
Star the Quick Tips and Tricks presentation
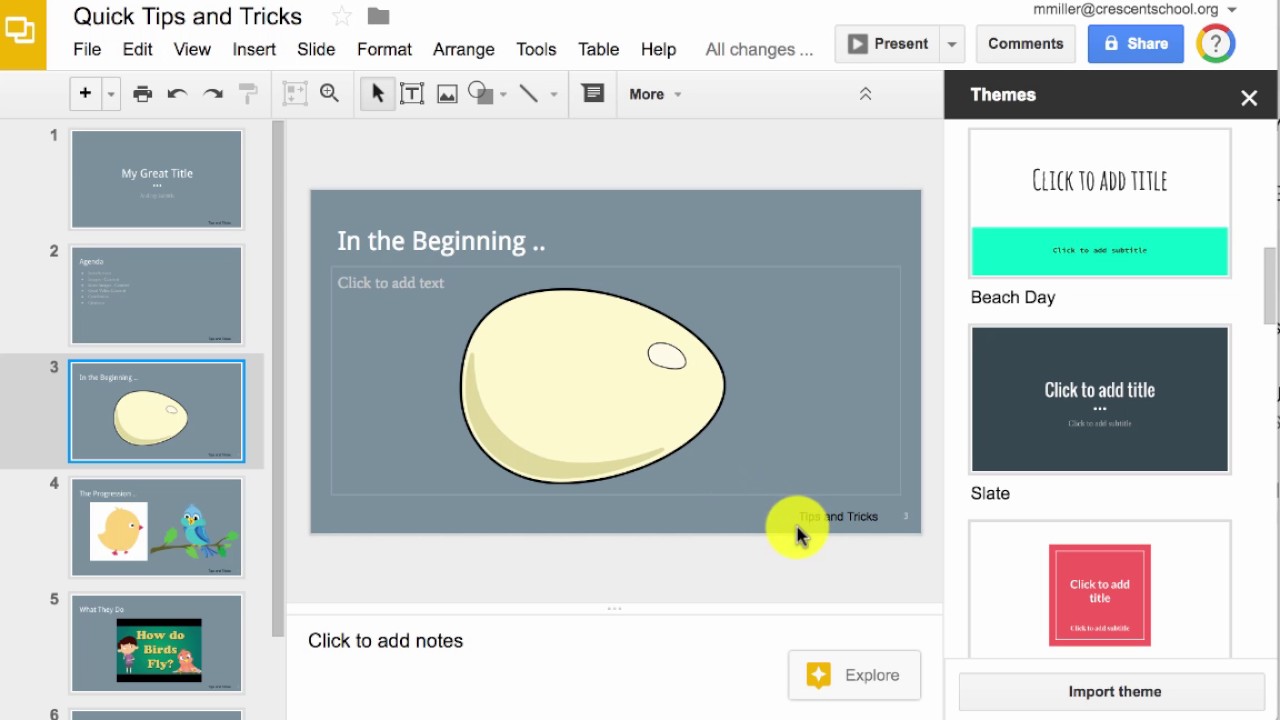pyautogui.click(x=341, y=16)
